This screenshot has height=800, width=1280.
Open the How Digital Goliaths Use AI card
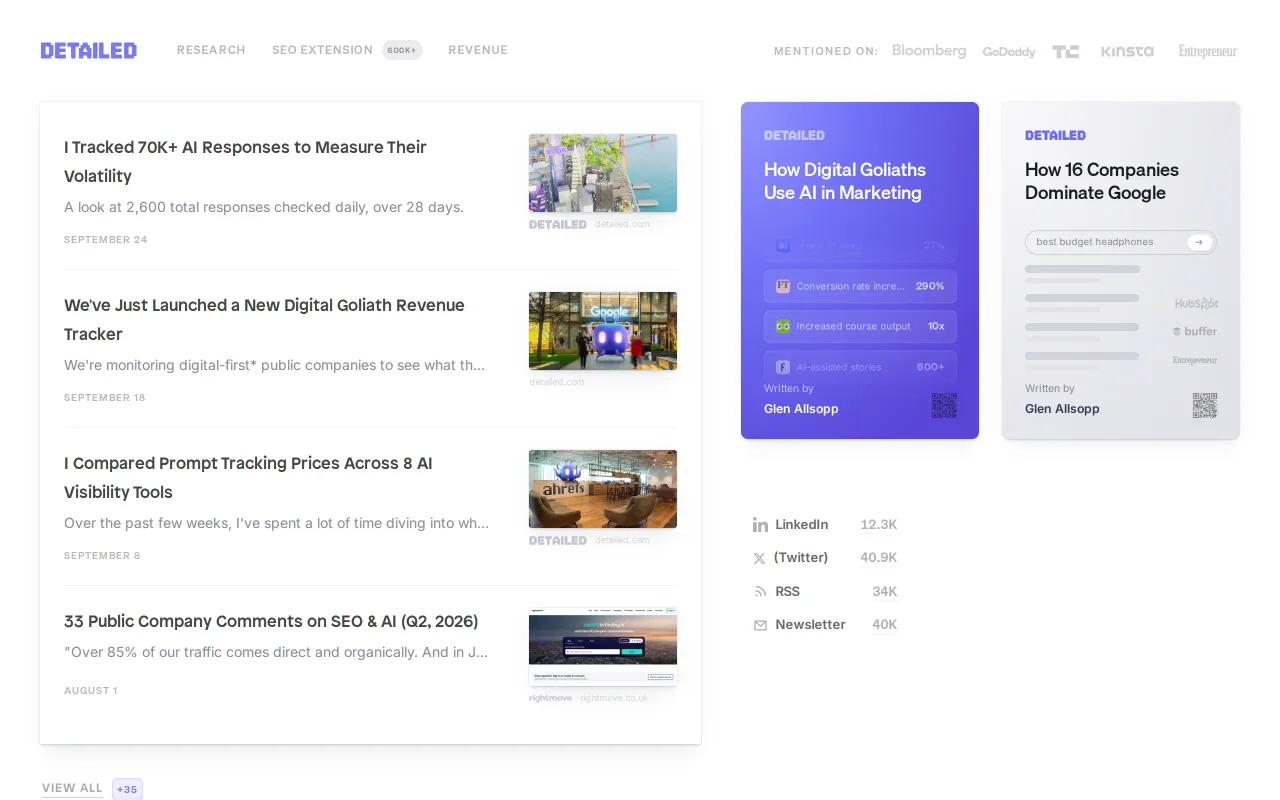860,270
